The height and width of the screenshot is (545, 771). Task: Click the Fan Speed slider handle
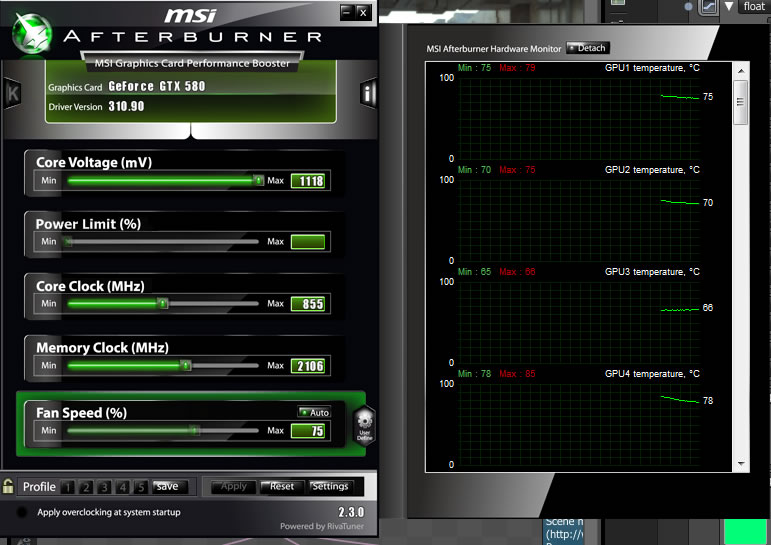point(195,430)
